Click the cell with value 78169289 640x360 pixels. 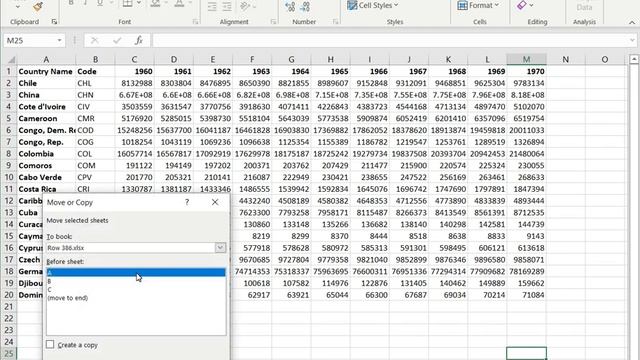527,271
